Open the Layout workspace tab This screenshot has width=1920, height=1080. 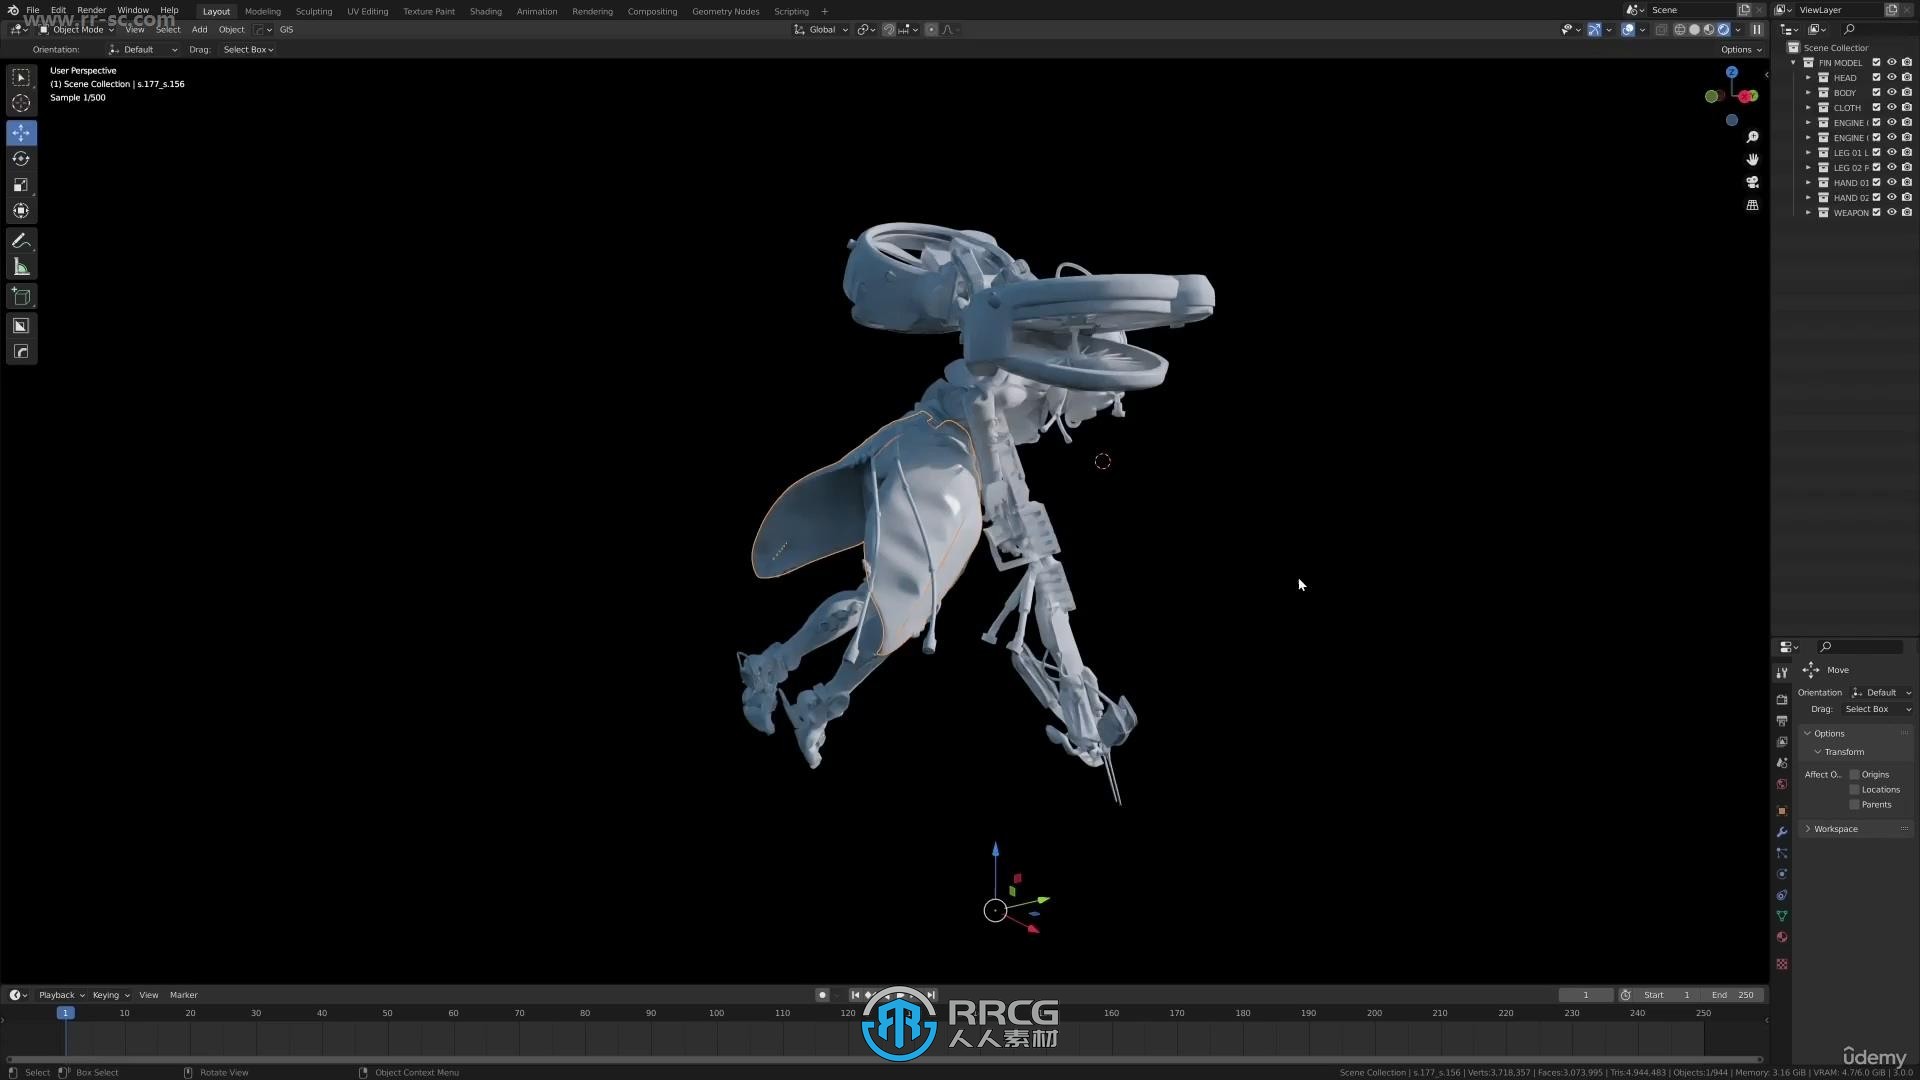click(216, 11)
